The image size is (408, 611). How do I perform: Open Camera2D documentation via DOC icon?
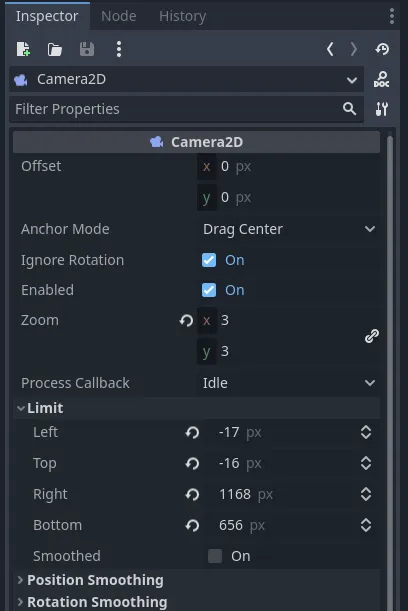pyautogui.click(x=382, y=79)
